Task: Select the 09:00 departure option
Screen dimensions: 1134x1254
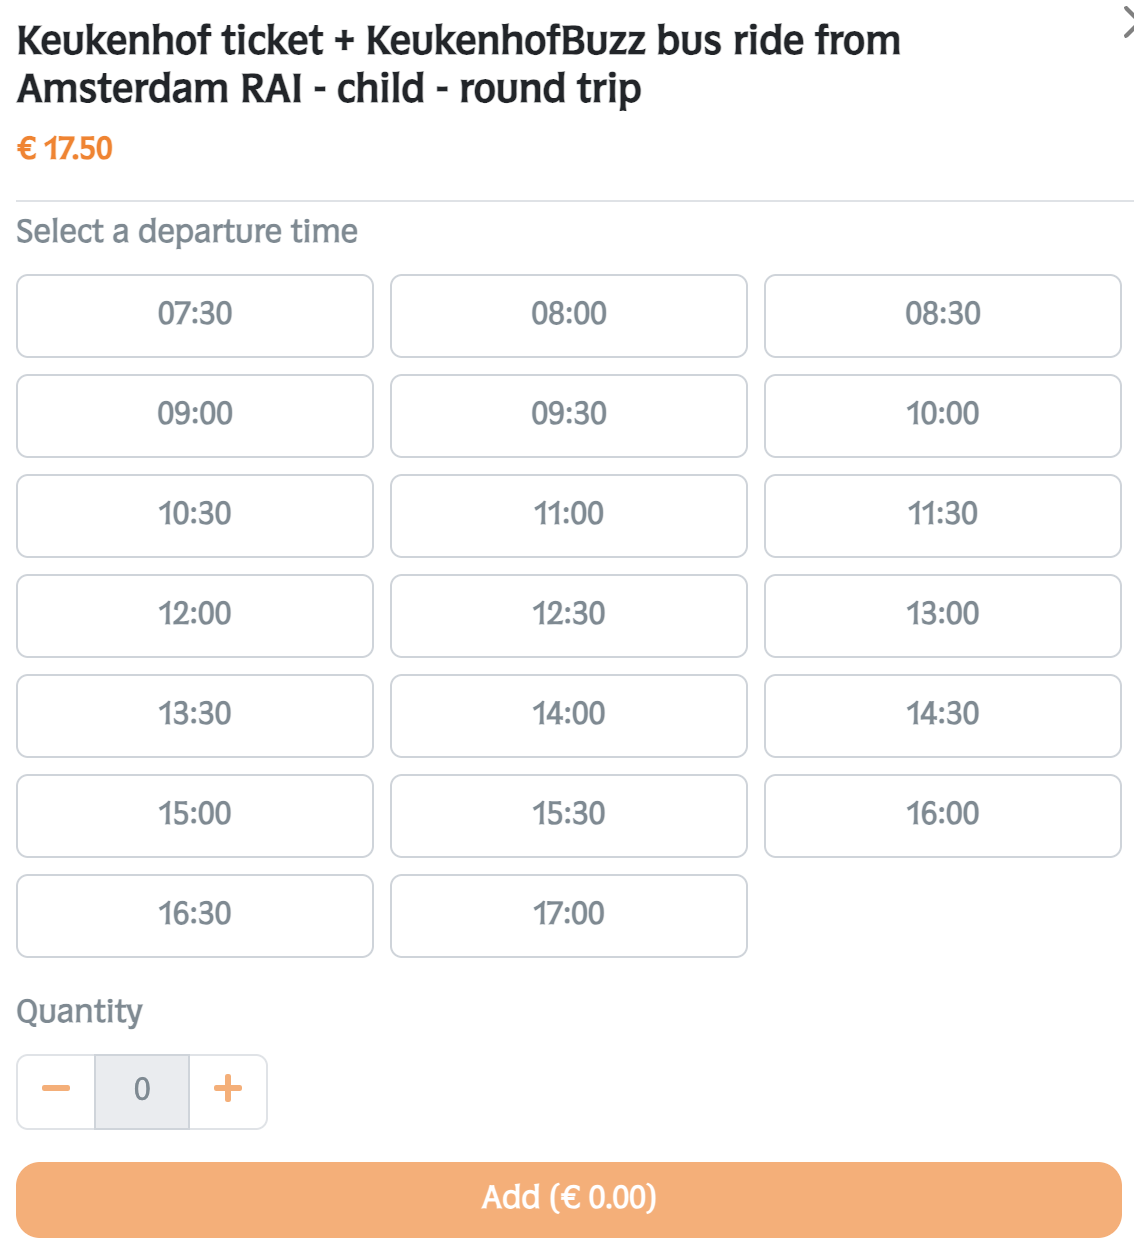Action: point(195,415)
